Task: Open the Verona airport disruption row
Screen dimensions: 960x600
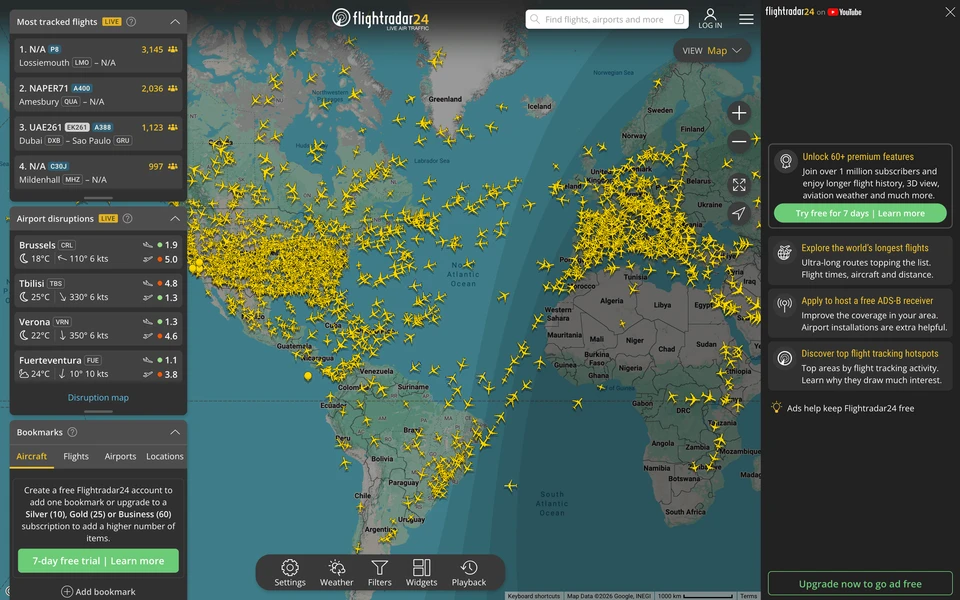Action: click(98, 329)
